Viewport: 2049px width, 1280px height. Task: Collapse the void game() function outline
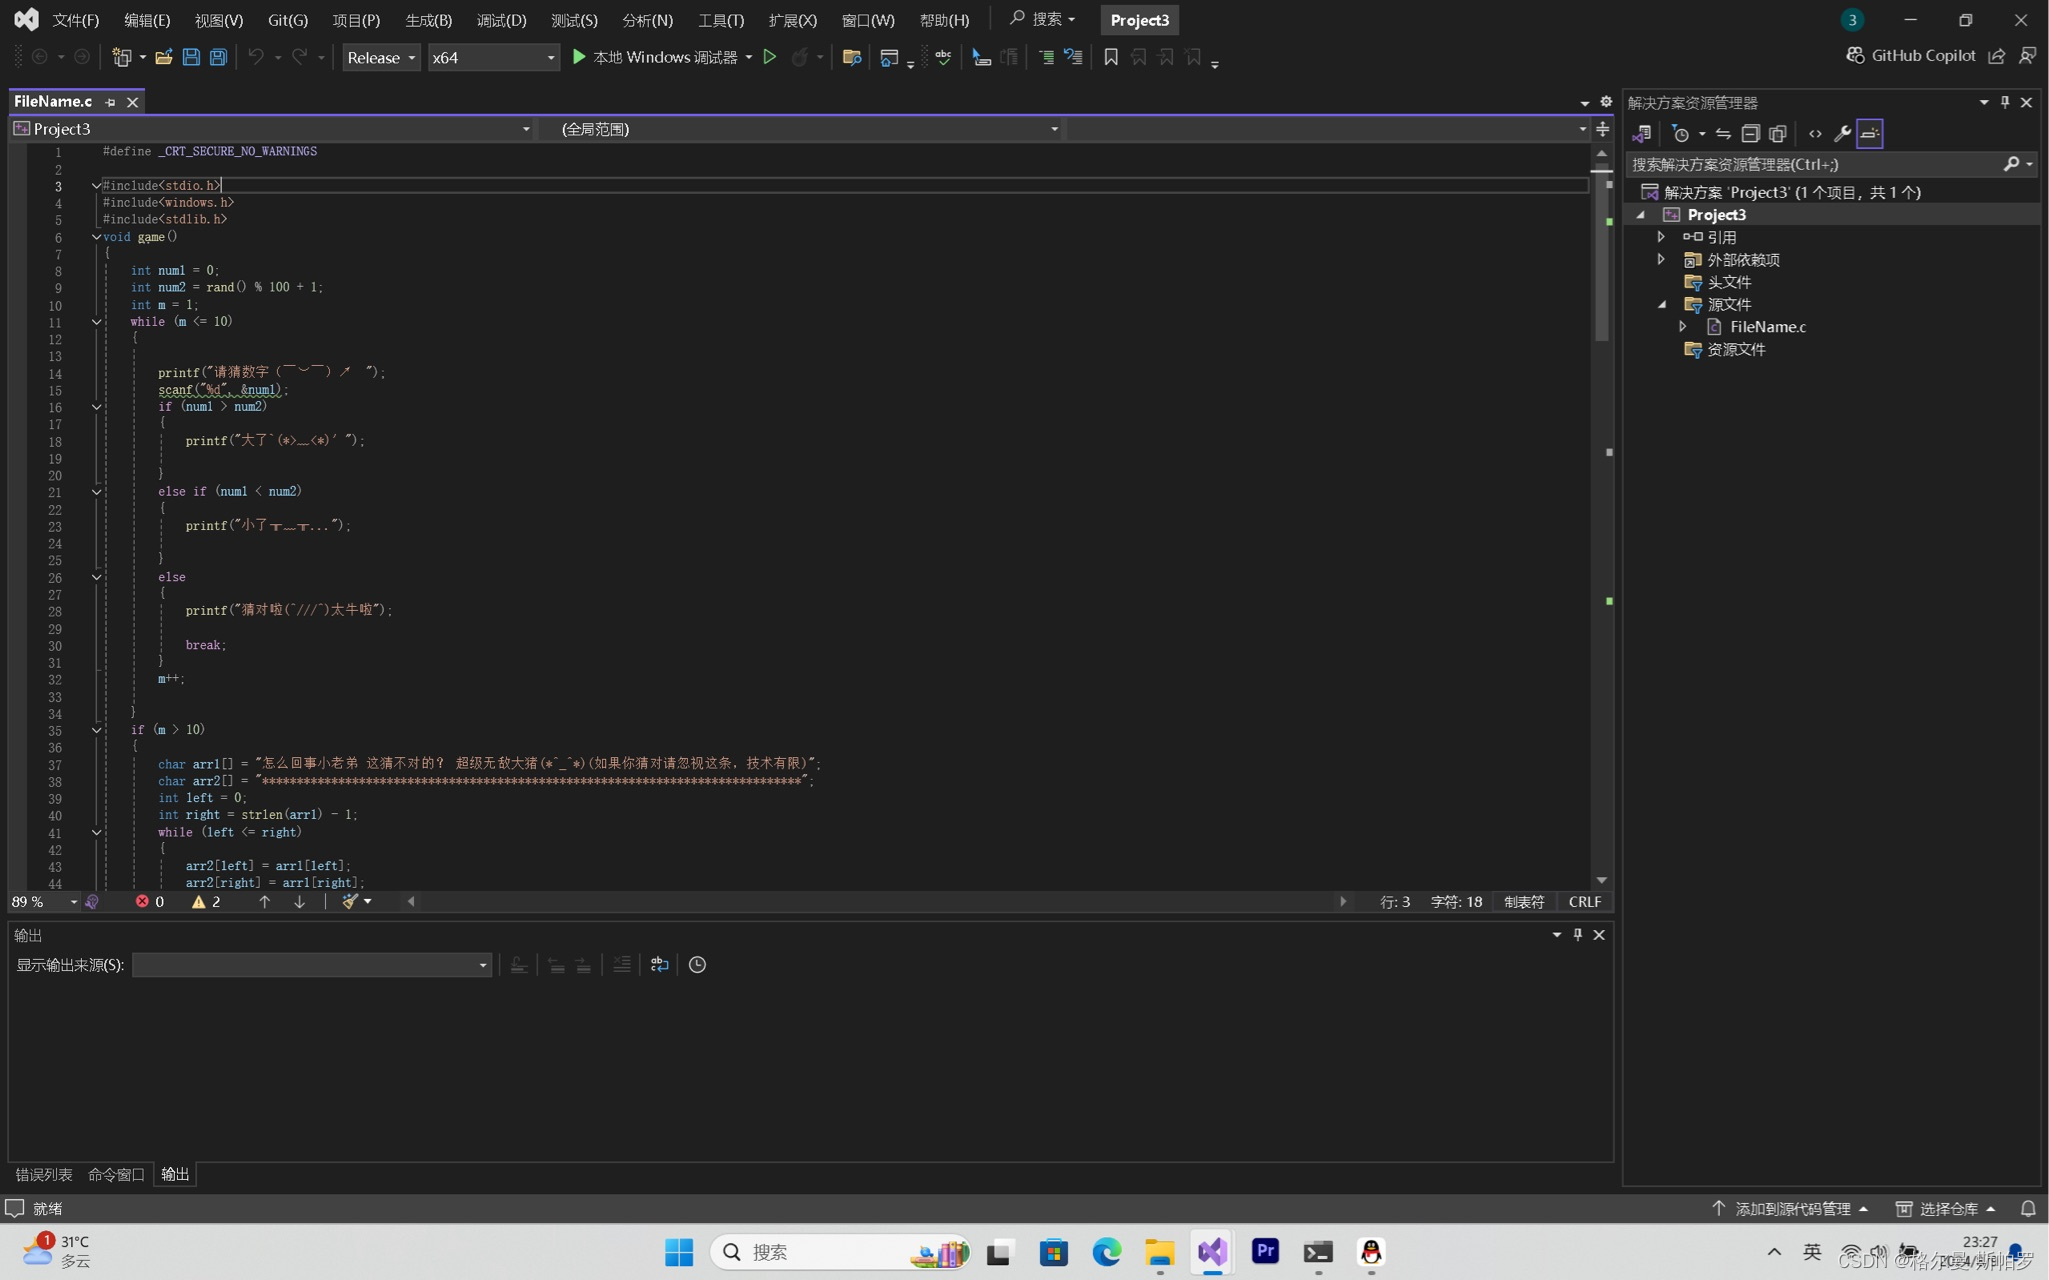[96, 237]
